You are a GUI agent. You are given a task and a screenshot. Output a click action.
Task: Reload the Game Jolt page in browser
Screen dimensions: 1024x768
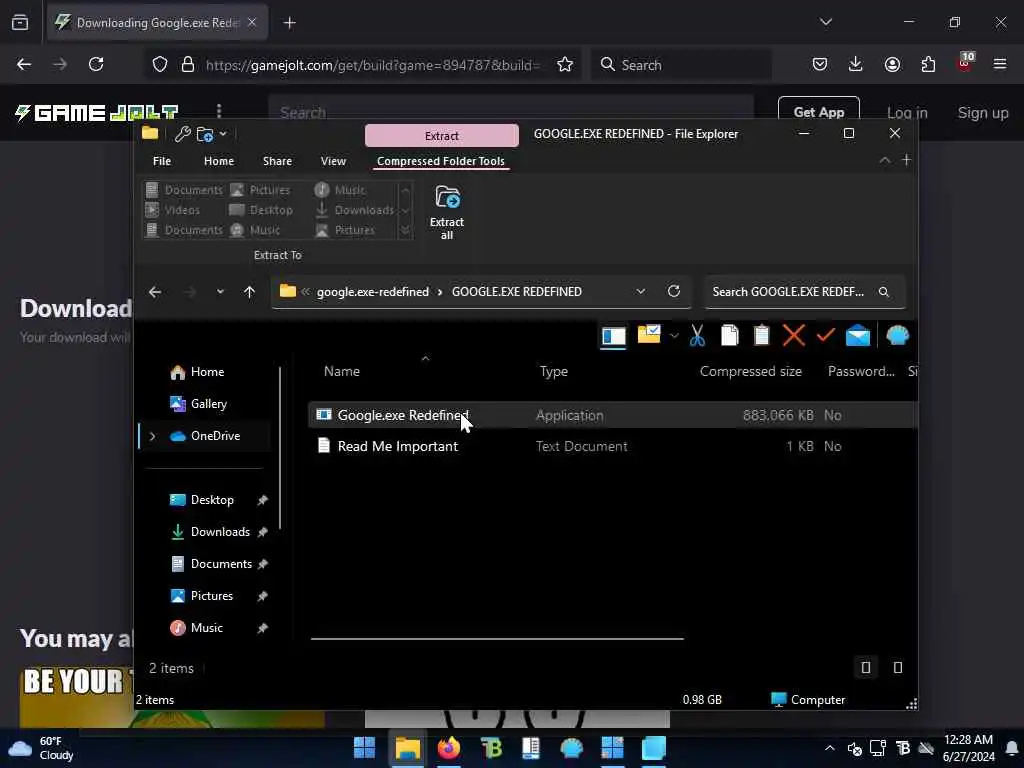(x=96, y=64)
